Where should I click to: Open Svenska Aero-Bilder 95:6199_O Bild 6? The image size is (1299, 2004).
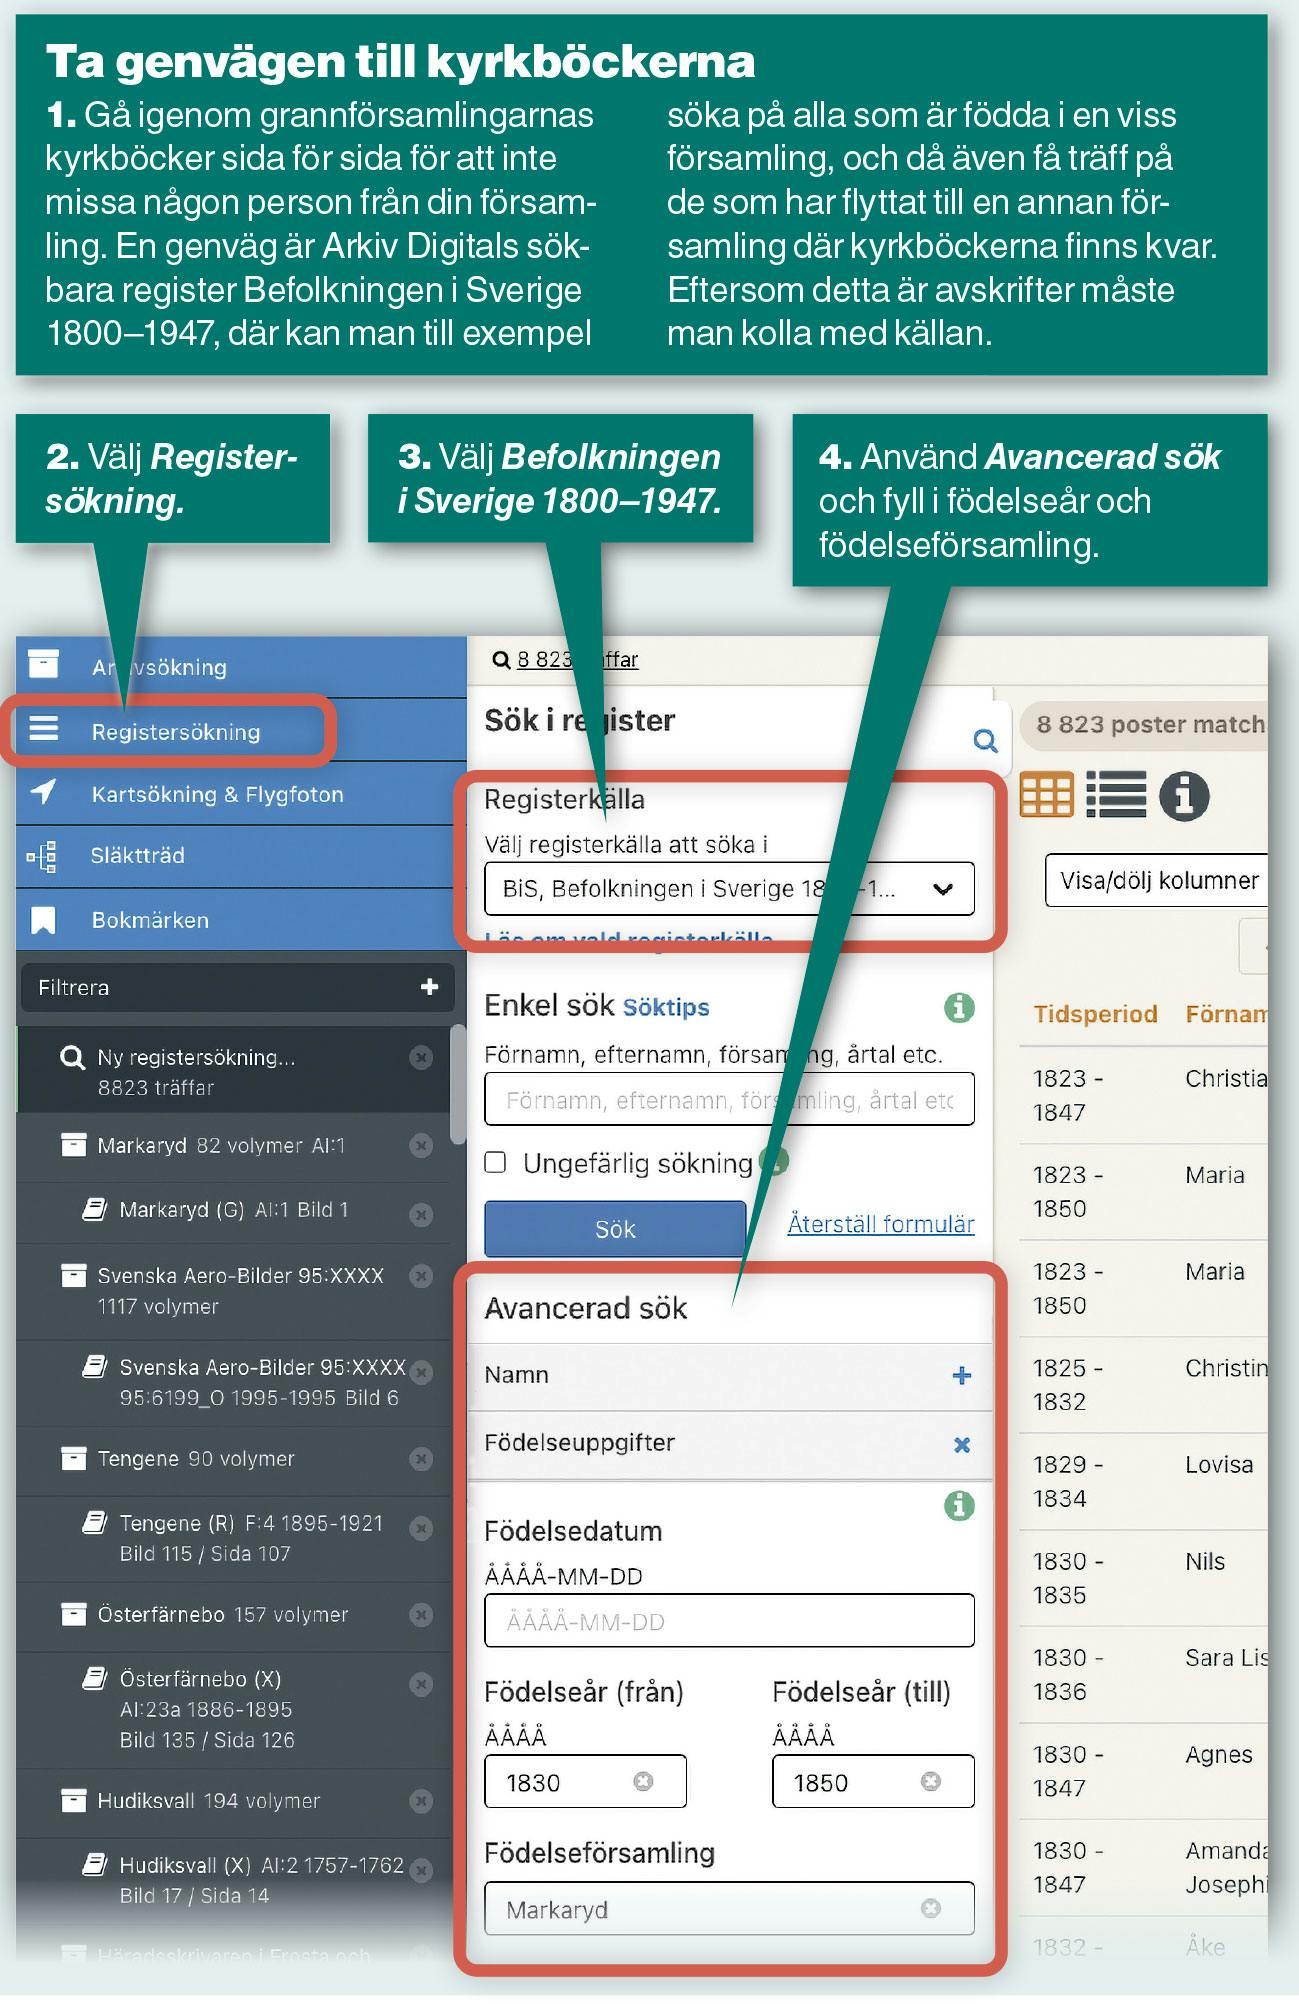tap(234, 1382)
